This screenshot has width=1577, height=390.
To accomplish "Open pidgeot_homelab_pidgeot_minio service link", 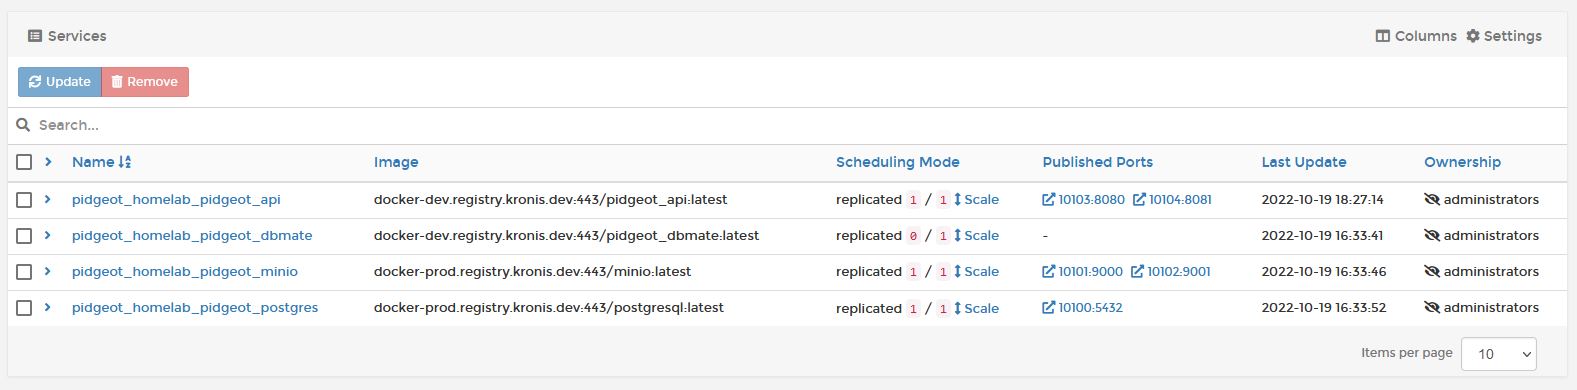I will pos(185,272).
